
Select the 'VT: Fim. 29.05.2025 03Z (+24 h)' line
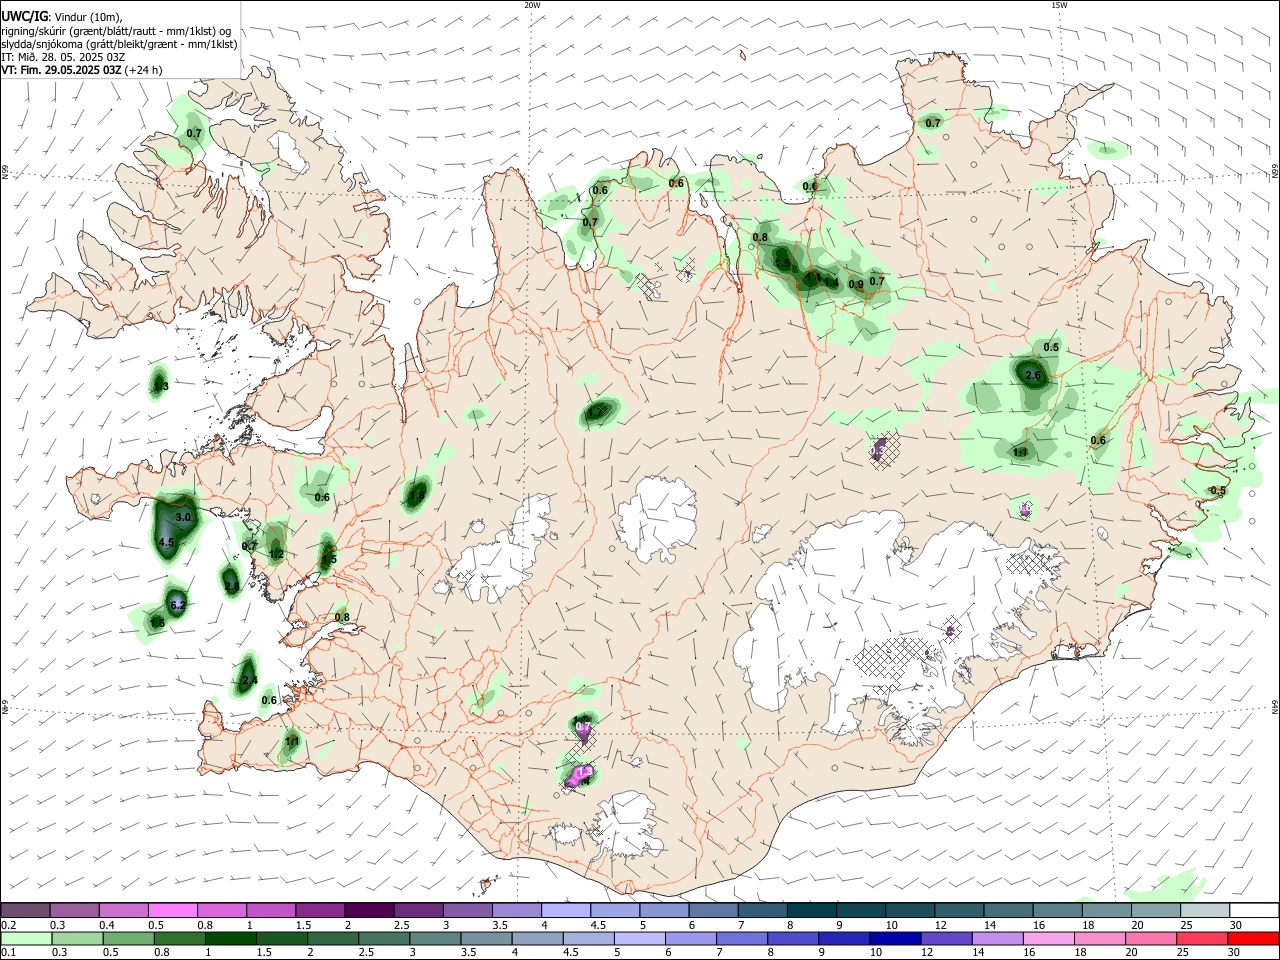point(82,70)
